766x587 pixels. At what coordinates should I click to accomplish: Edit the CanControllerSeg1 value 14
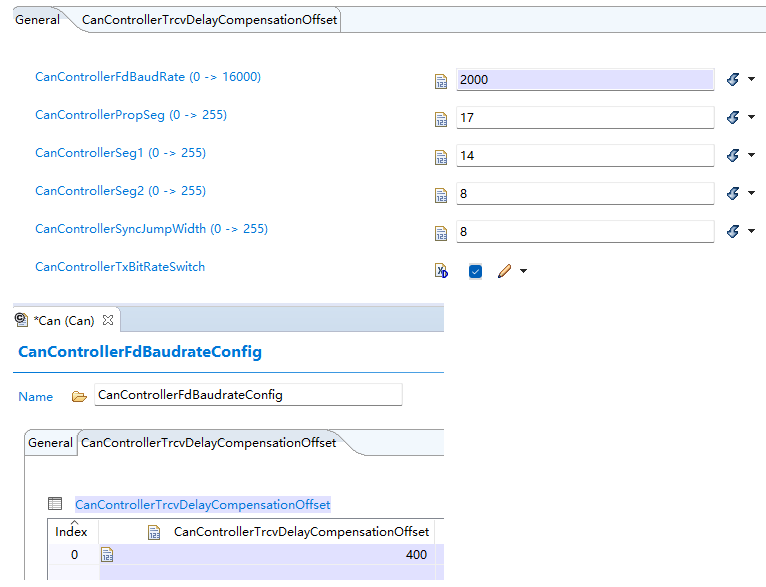point(585,156)
